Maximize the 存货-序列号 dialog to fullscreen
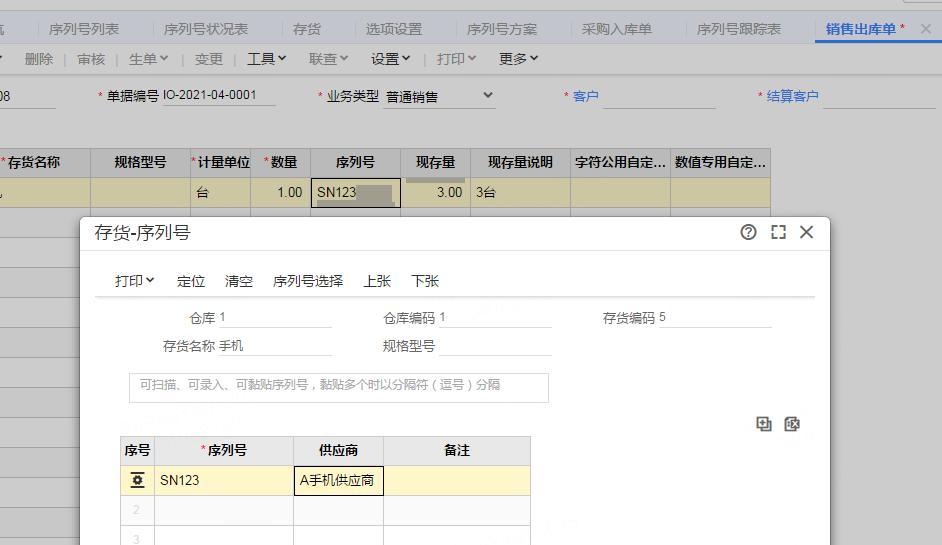The image size is (942, 545). [778, 232]
